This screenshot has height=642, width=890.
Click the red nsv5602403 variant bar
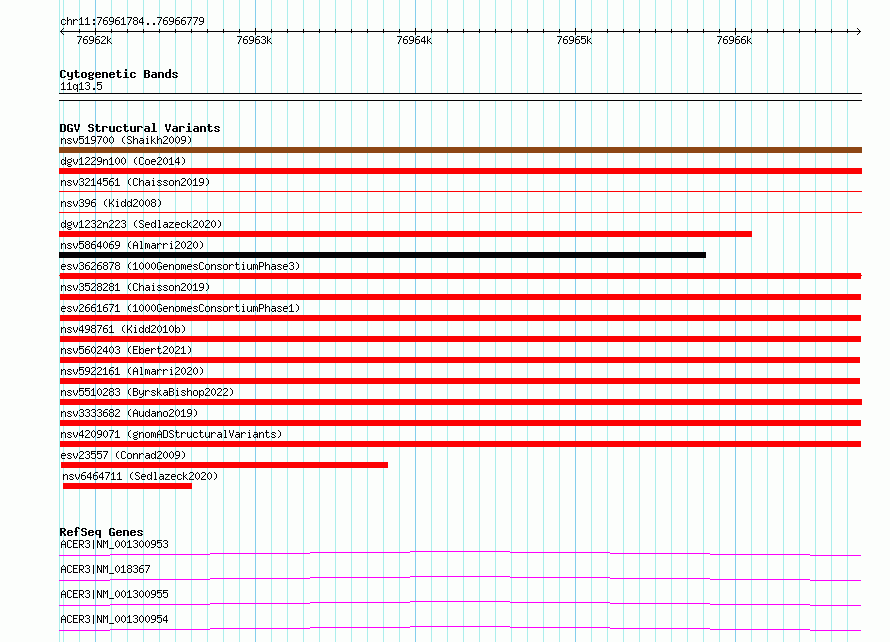coord(460,360)
